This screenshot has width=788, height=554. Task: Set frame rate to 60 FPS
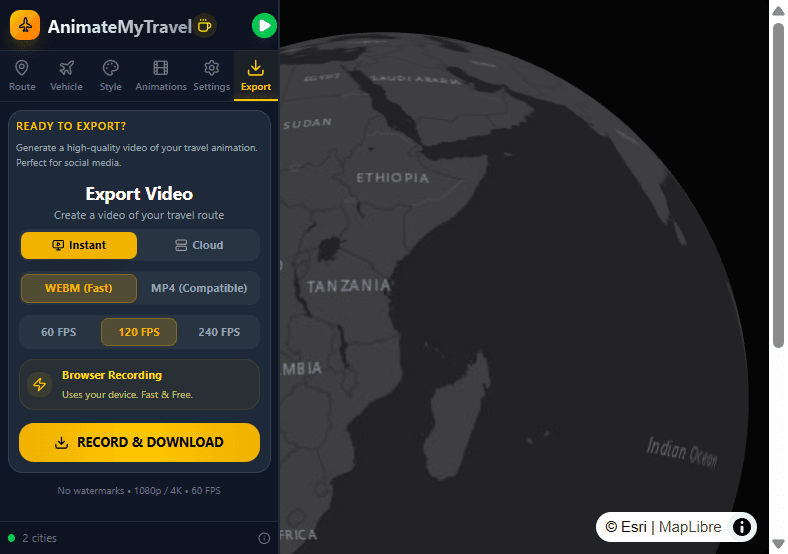pos(59,332)
